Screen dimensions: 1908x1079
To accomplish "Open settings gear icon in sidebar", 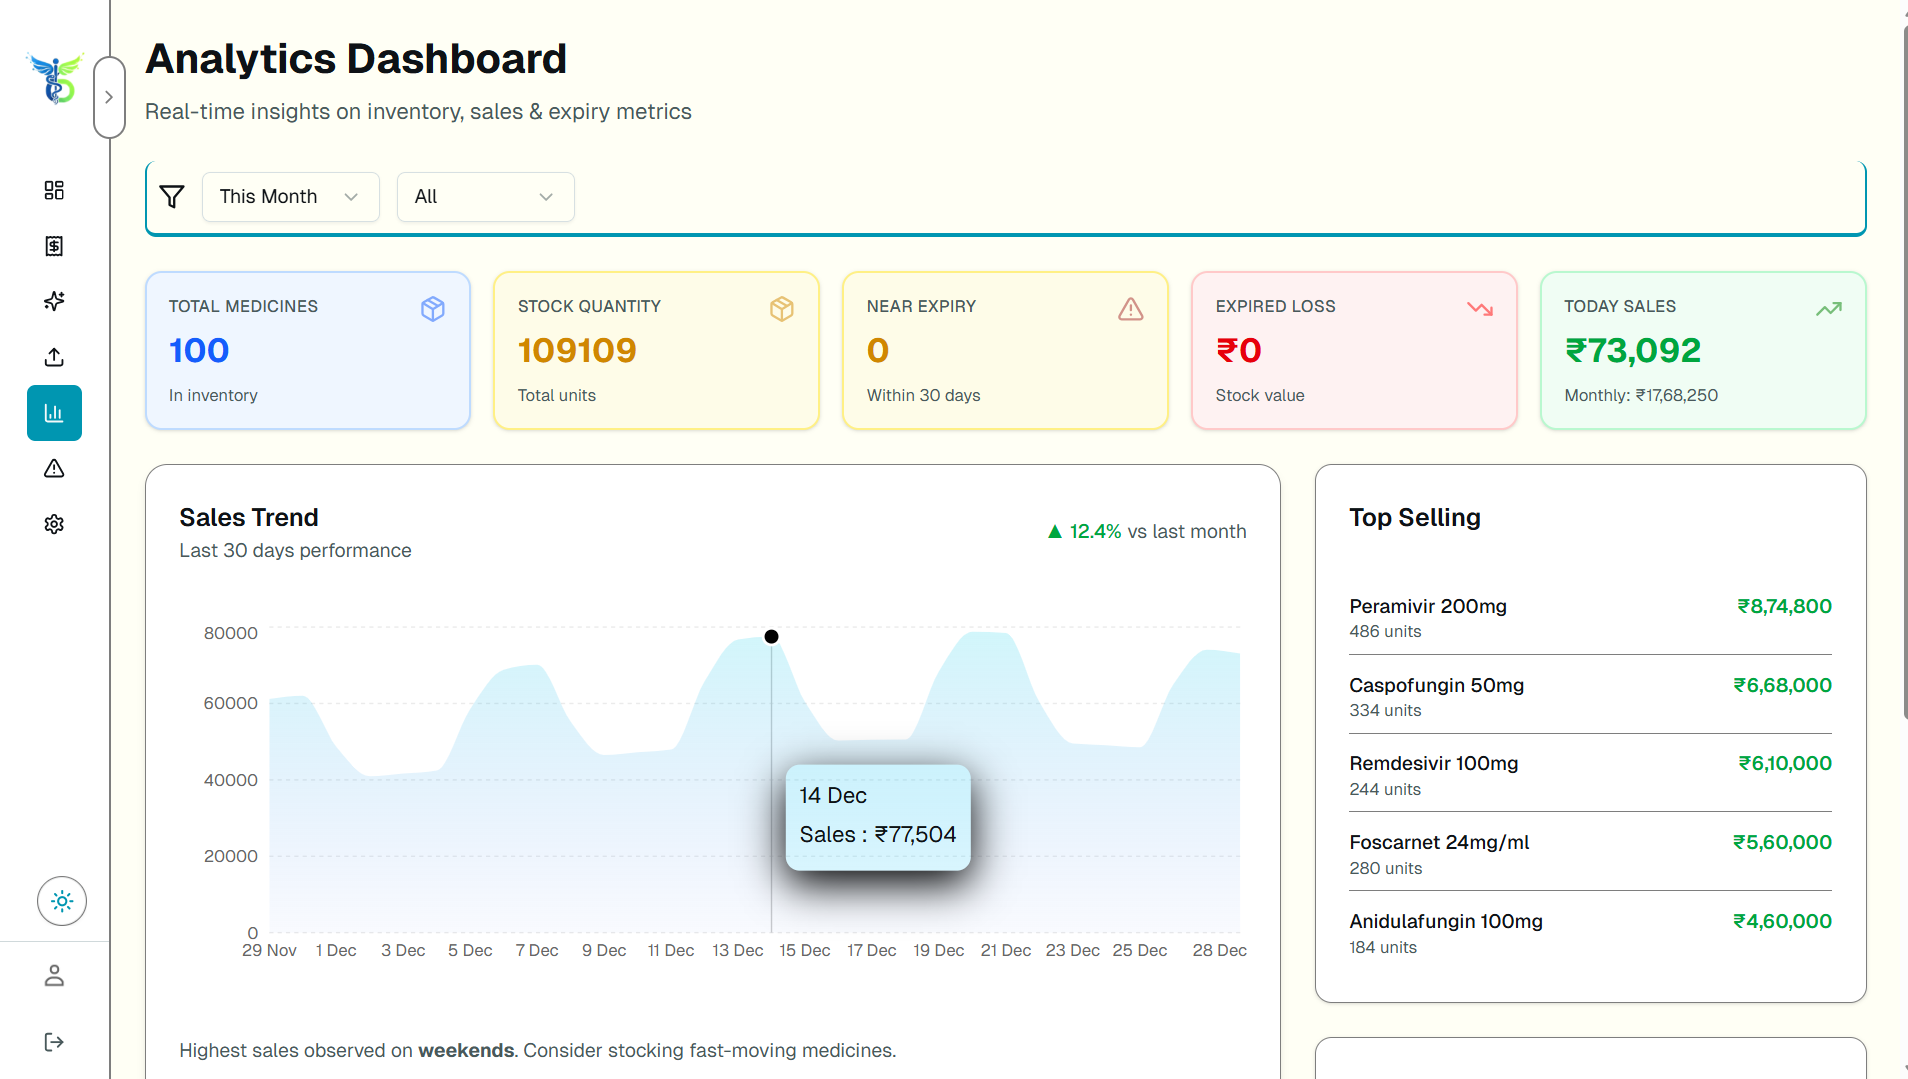I will [54, 524].
